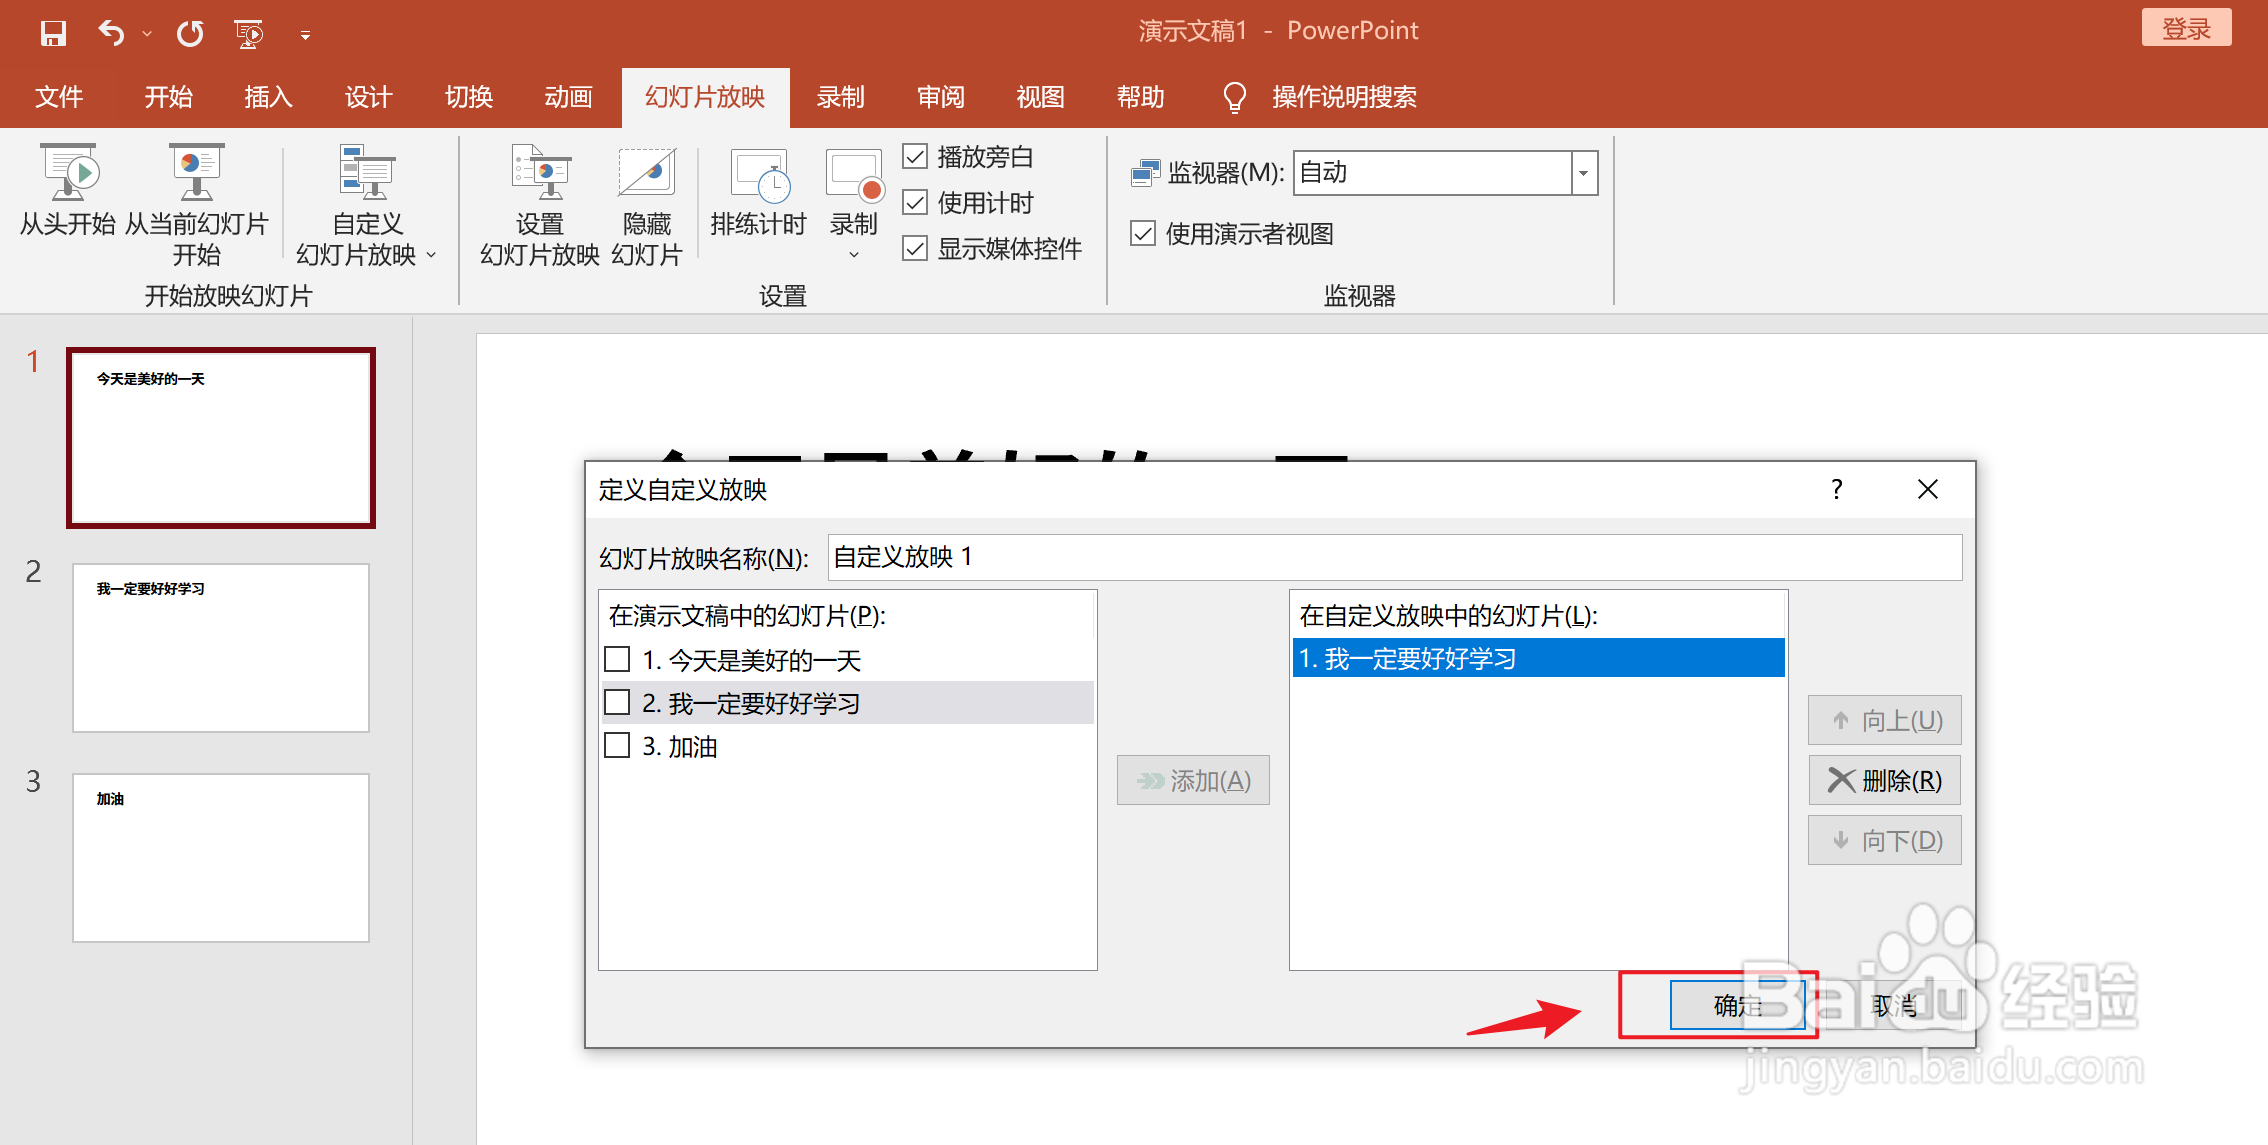Check slide 1. 今天是美好的一天 checkbox

(617, 659)
